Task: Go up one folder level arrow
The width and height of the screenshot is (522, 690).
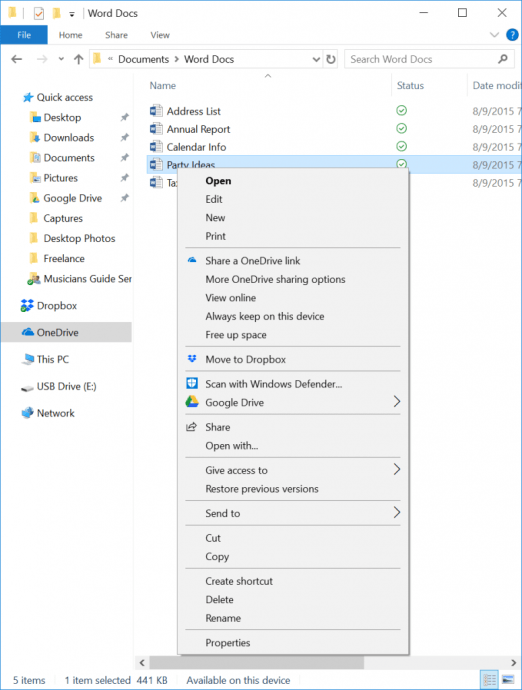Action: 78,59
